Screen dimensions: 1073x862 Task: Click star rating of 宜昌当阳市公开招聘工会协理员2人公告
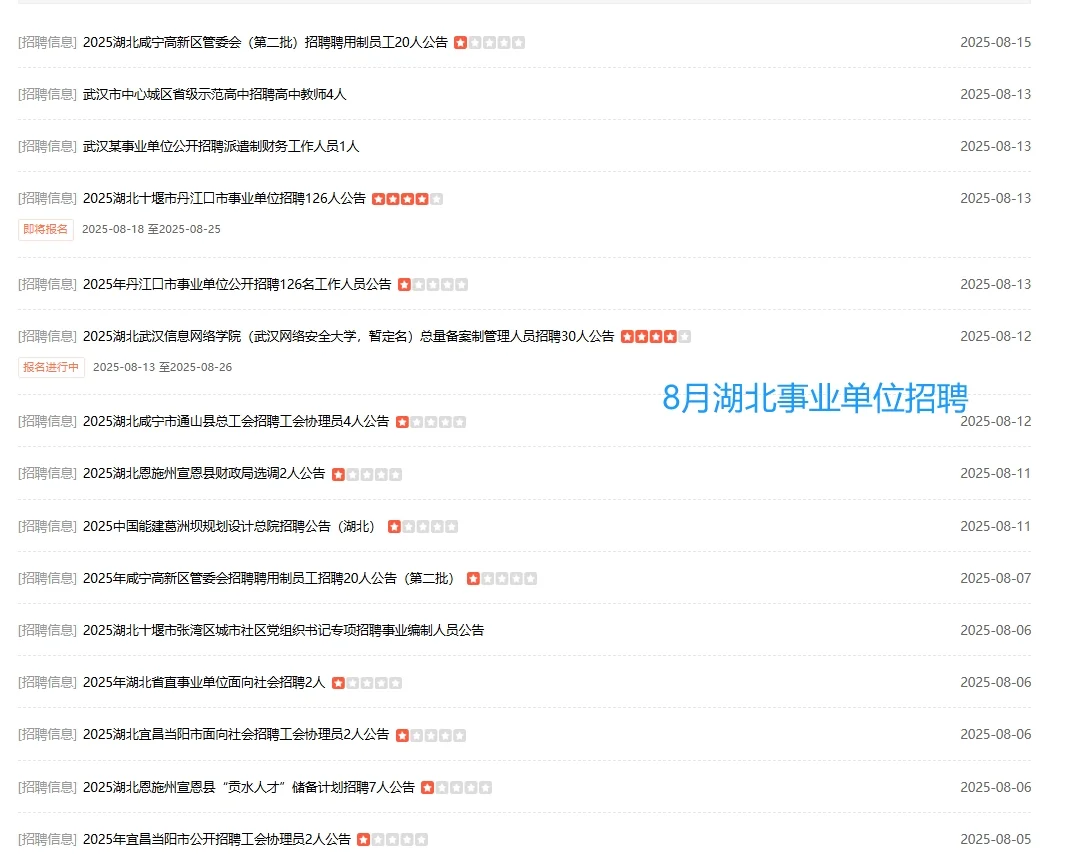click(x=392, y=839)
